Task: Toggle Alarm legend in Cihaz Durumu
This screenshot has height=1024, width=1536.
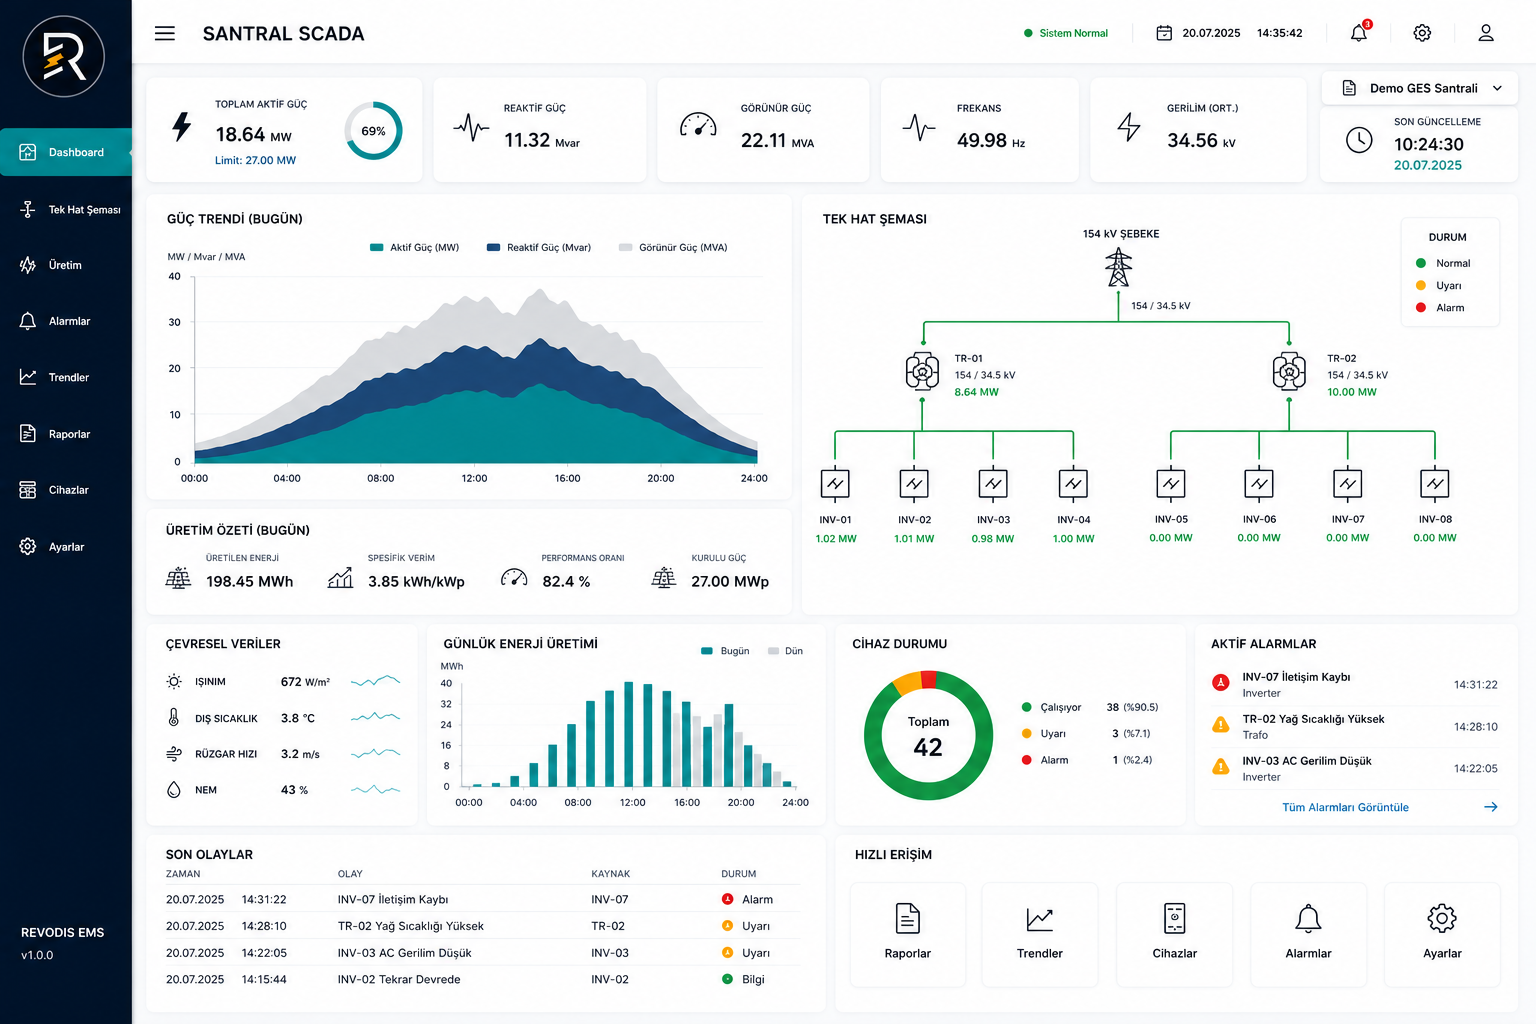Action: (1045, 760)
